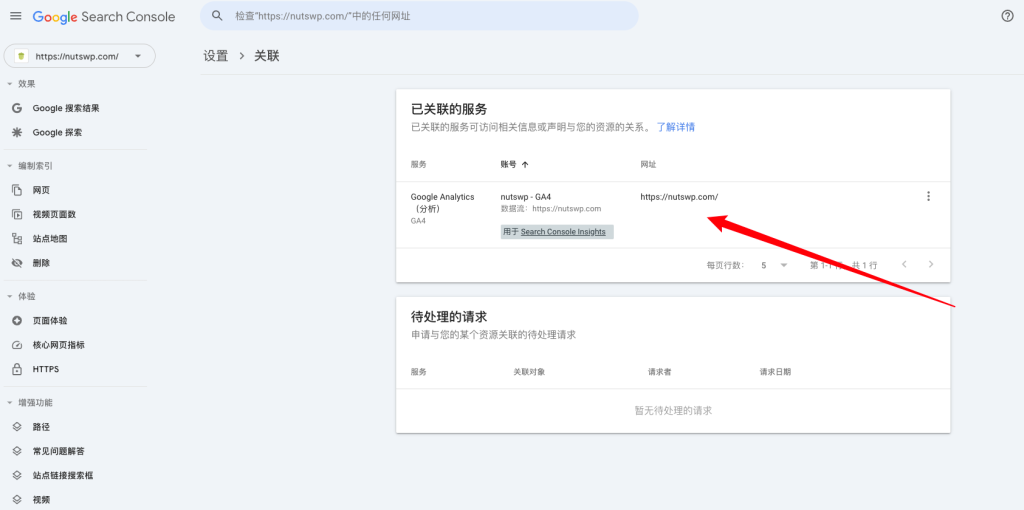Click the video icon beside 视频页面数
The width and height of the screenshot is (1024, 510).
pyautogui.click(x=18, y=214)
